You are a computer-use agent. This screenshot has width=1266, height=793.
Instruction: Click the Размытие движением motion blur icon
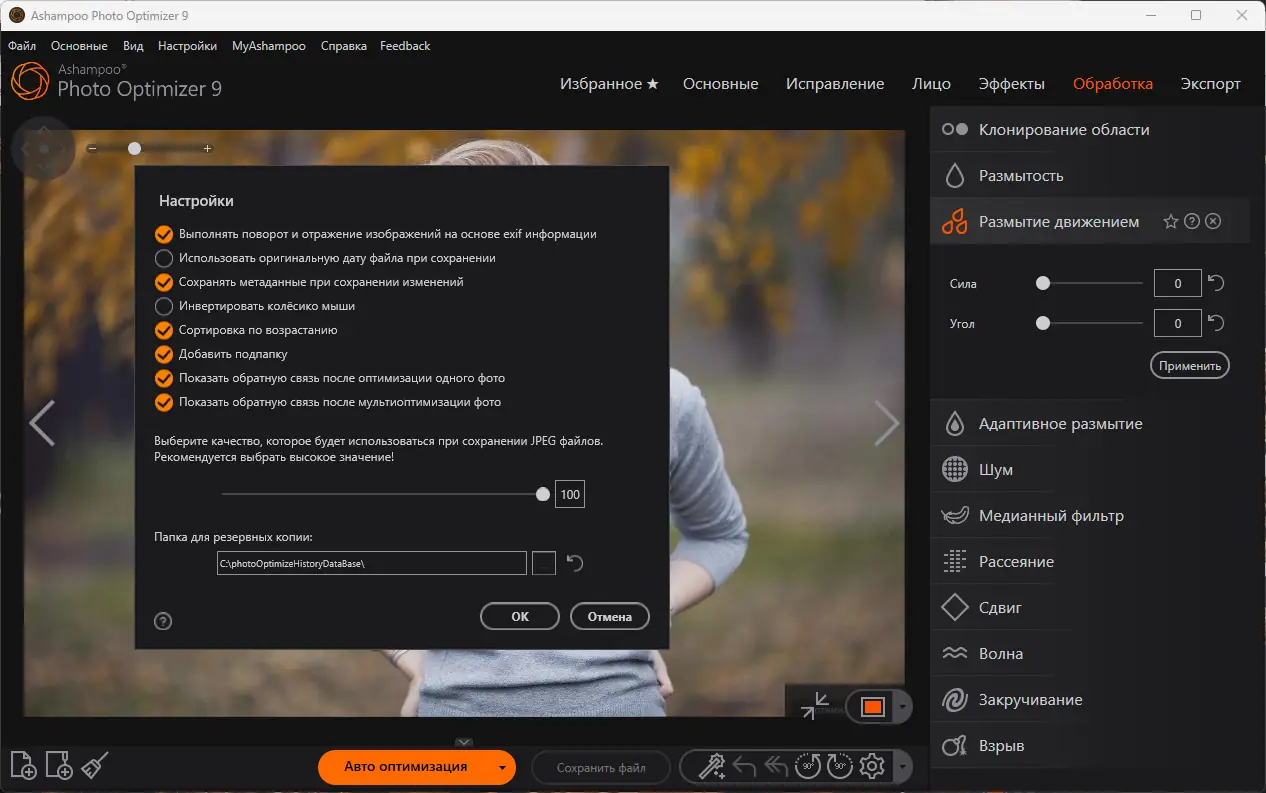(x=955, y=222)
